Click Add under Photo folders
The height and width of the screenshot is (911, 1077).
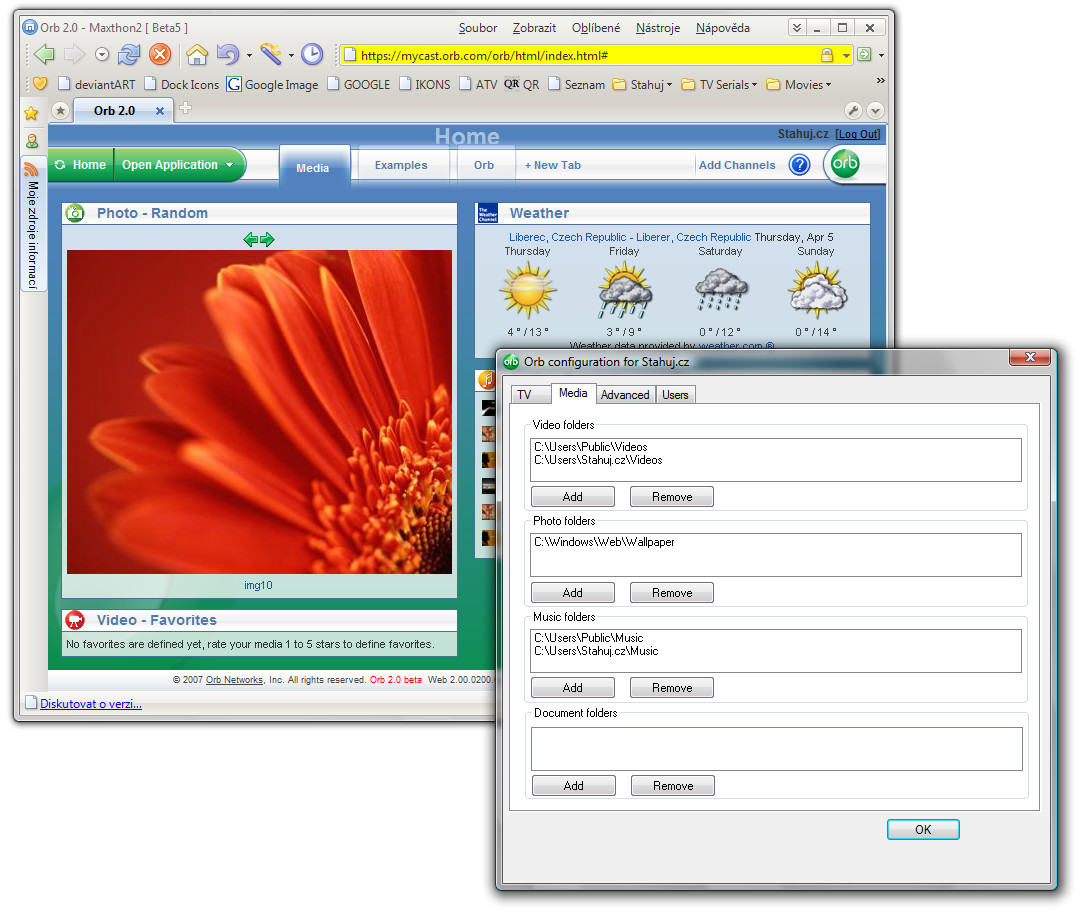click(573, 592)
